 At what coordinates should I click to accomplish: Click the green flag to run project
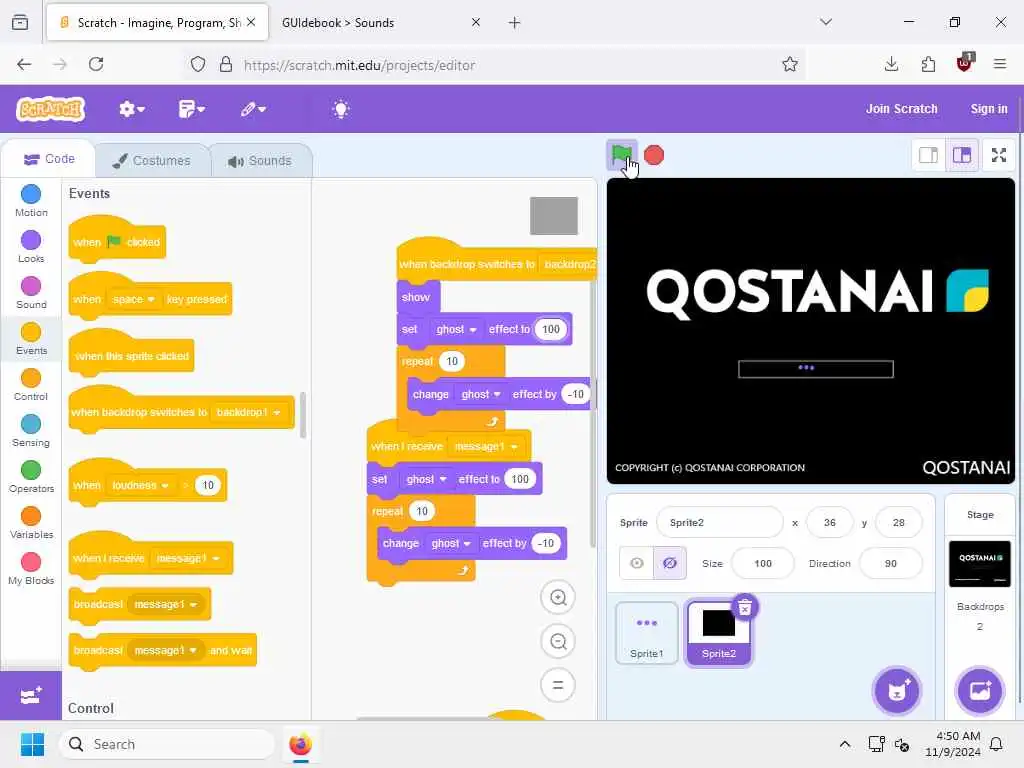621,155
